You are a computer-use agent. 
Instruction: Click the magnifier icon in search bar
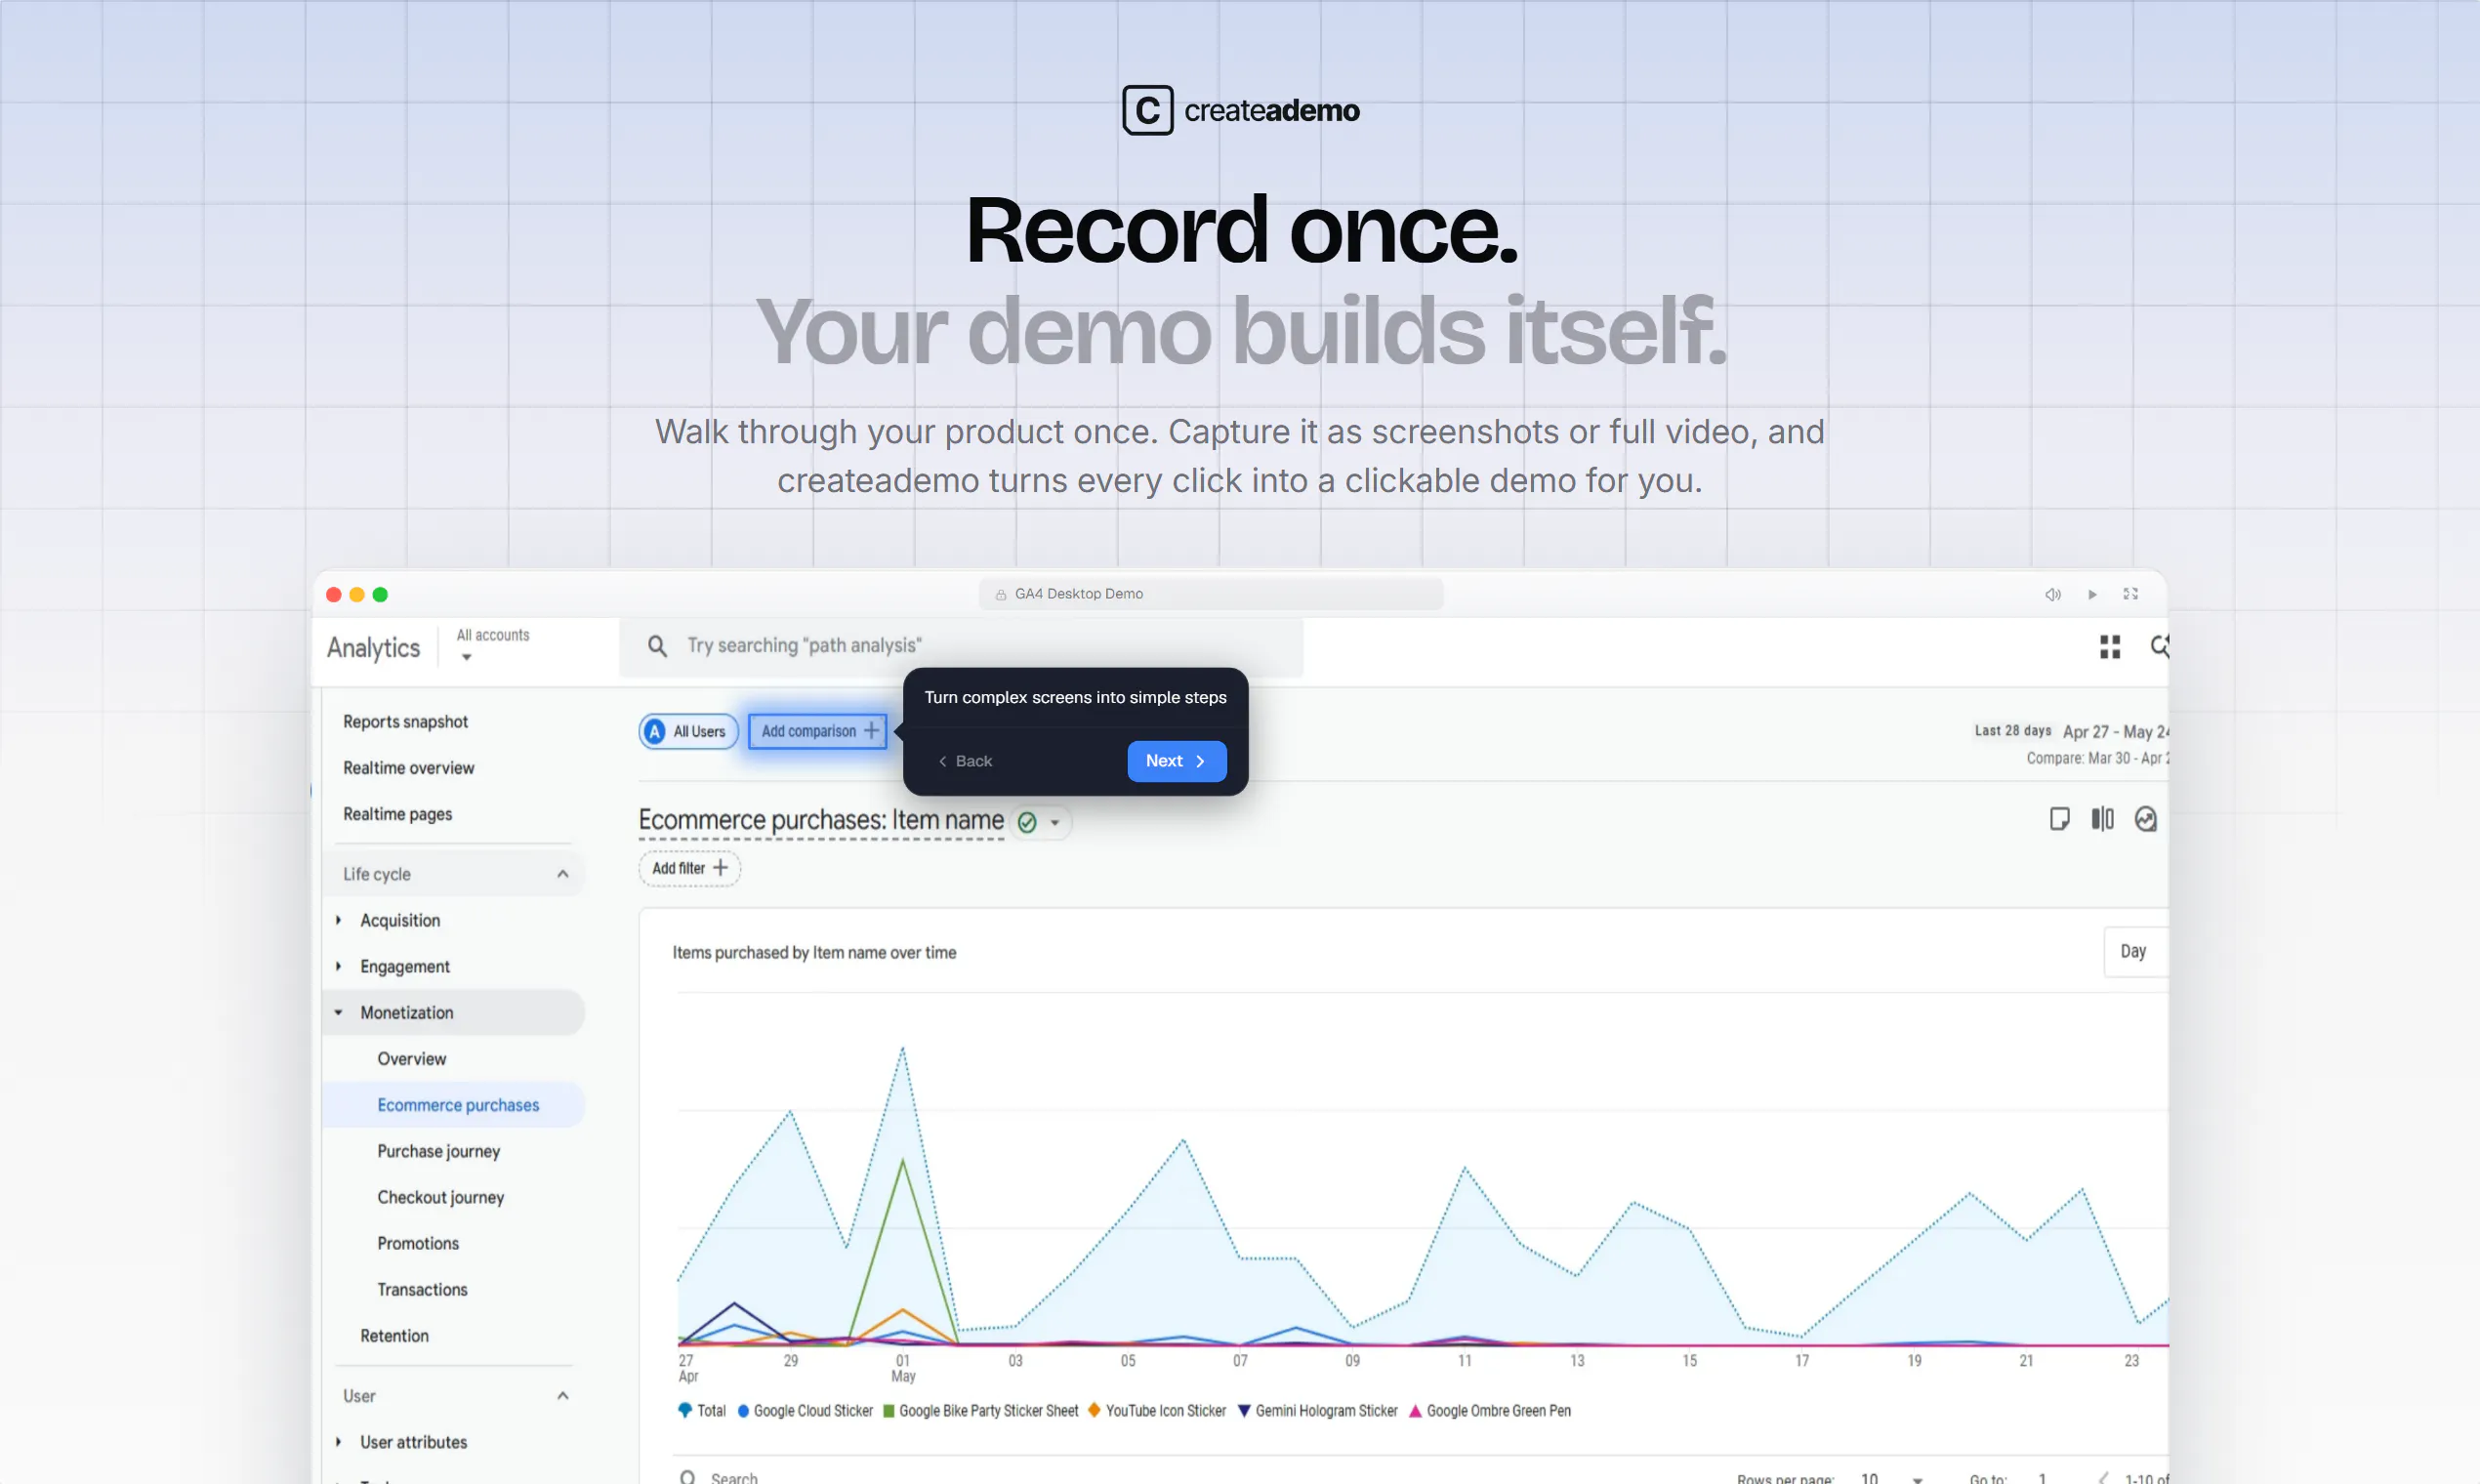657,646
